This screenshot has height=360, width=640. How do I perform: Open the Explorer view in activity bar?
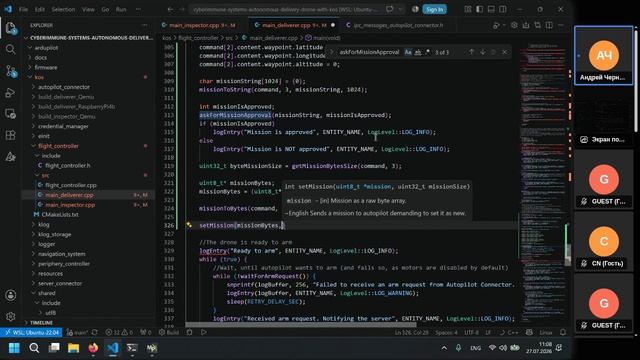click(x=11, y=28)
